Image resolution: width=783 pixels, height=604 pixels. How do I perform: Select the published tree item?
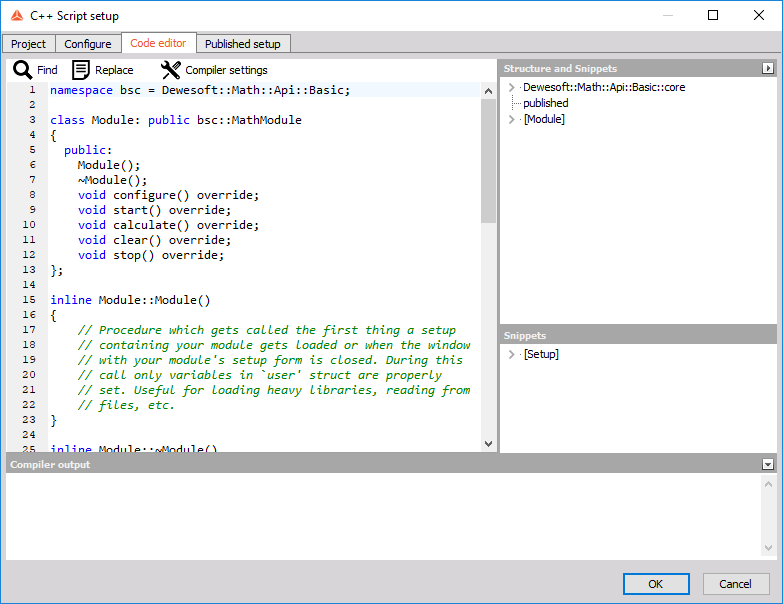pyautogui.click(x=546, y=103)
